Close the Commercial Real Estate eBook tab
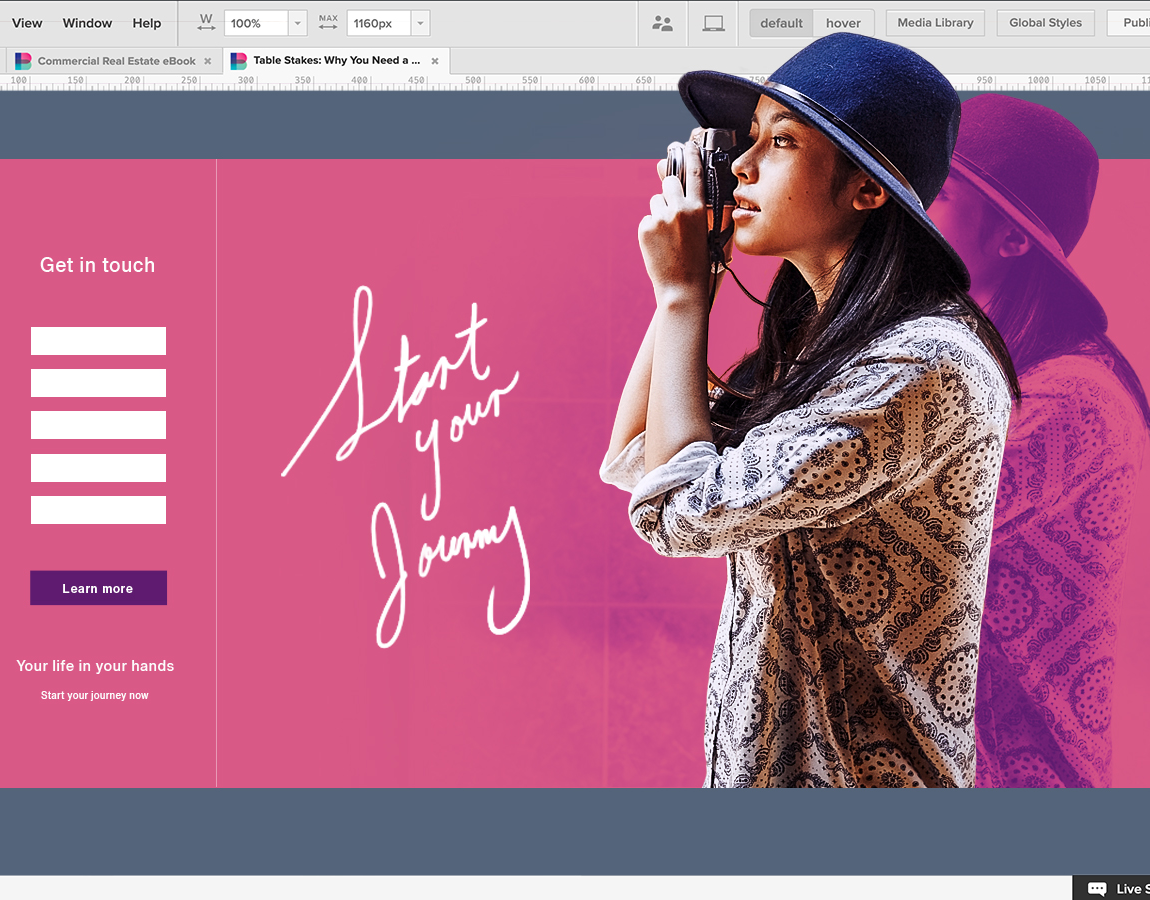The image size is (1150, 900). (x=208, y=61)
